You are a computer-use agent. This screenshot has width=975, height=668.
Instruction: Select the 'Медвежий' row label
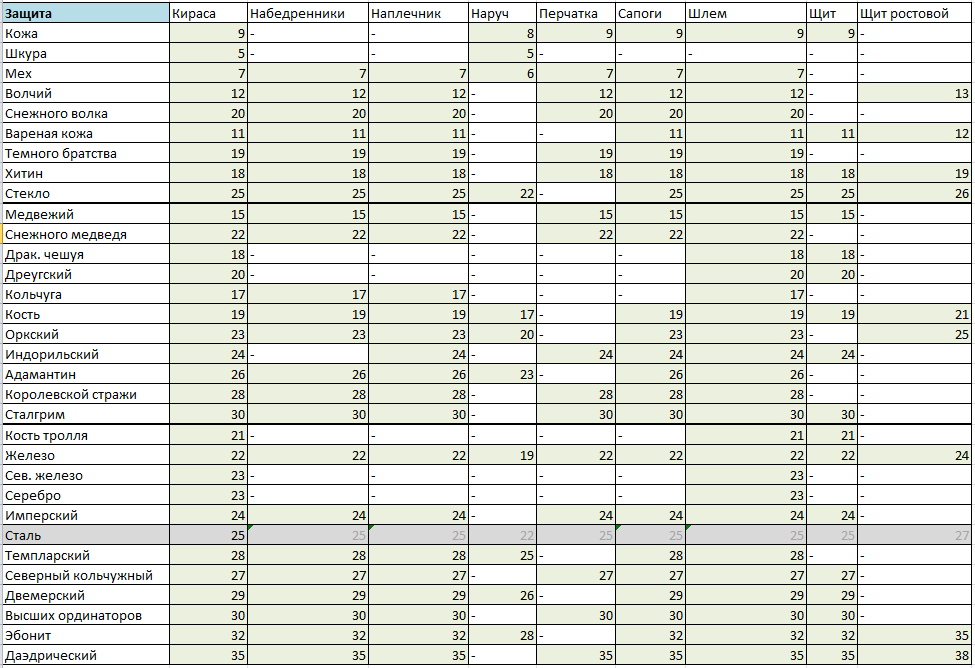[86, 214]
